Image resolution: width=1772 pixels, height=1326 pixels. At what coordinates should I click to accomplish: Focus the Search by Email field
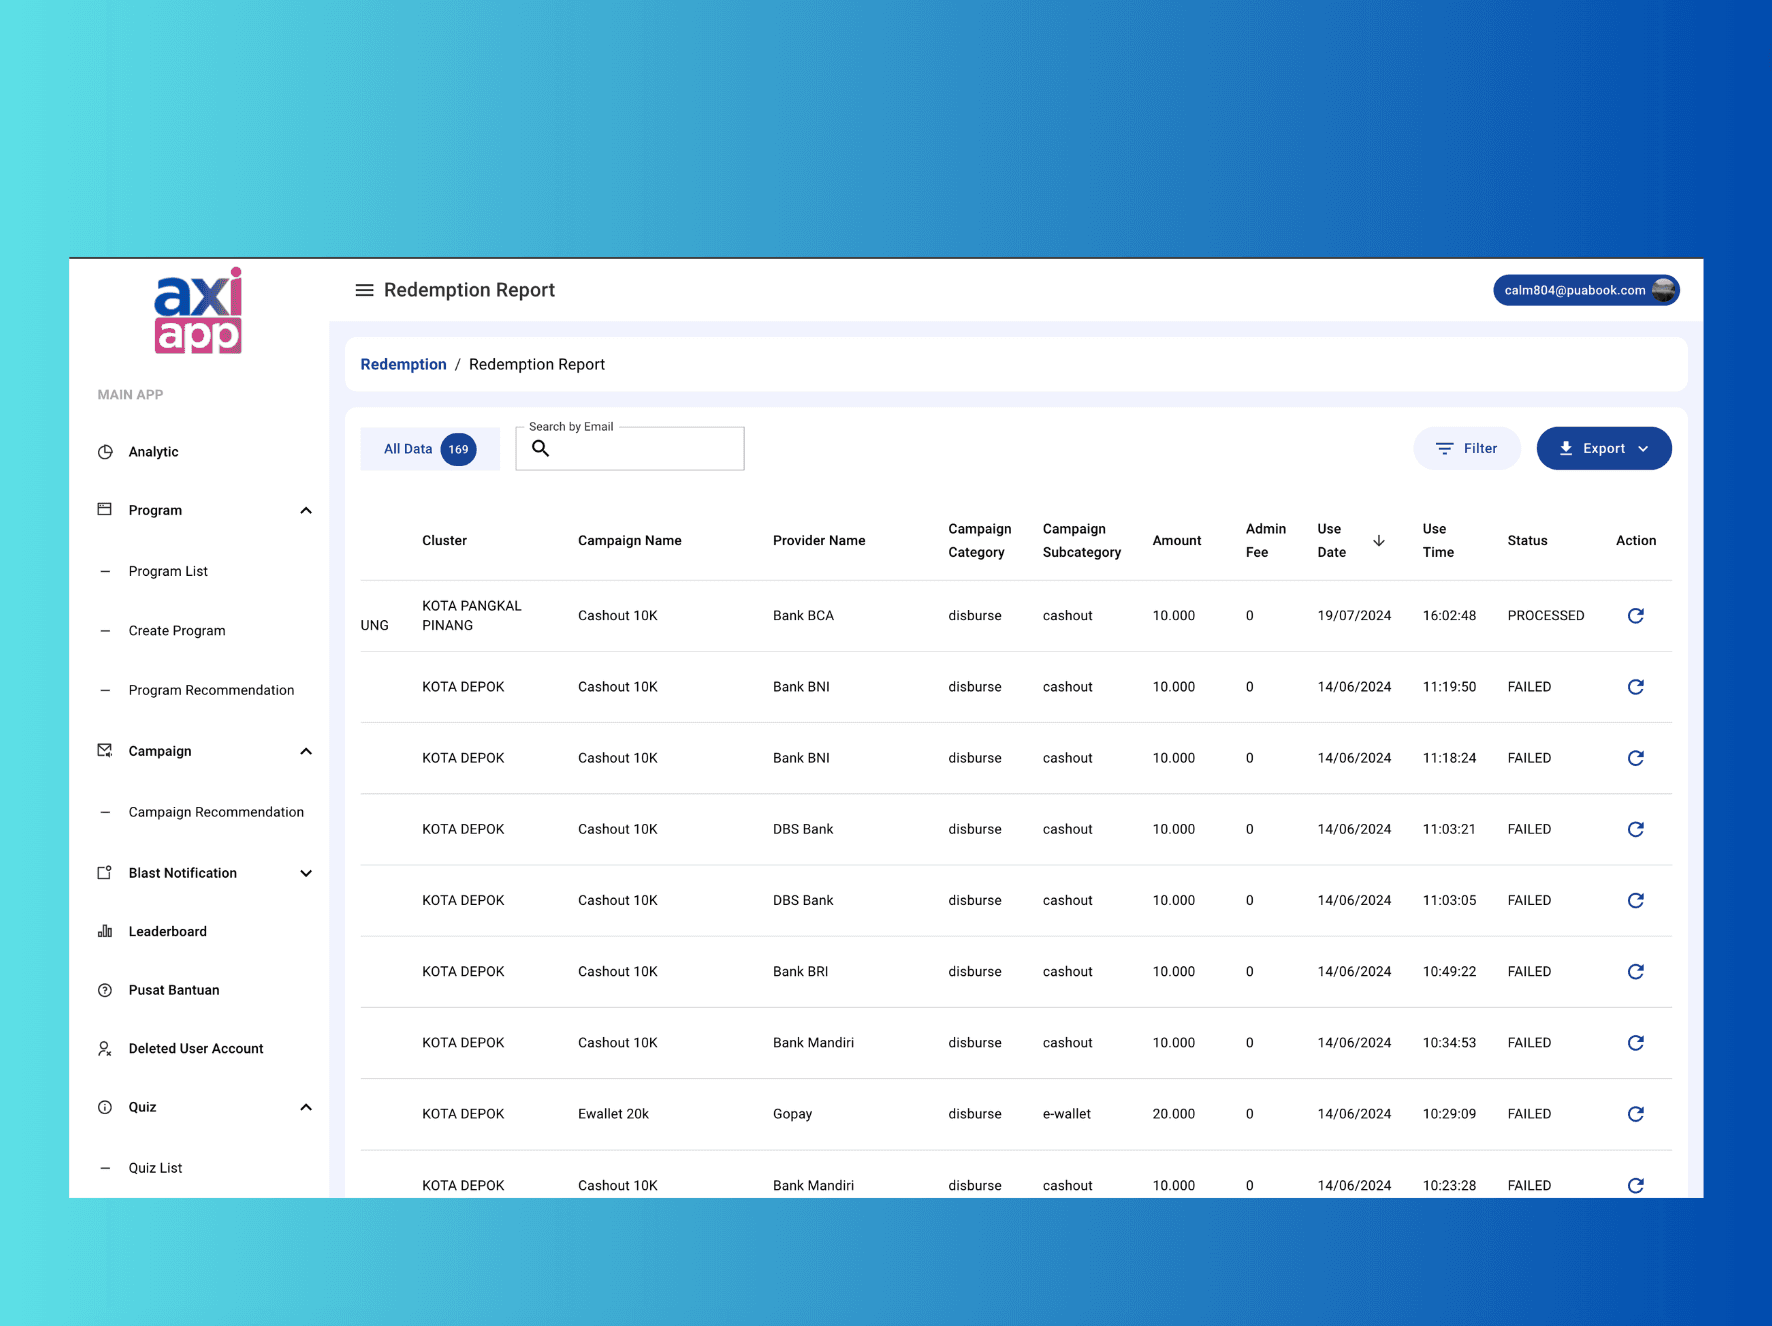(630, 449)
